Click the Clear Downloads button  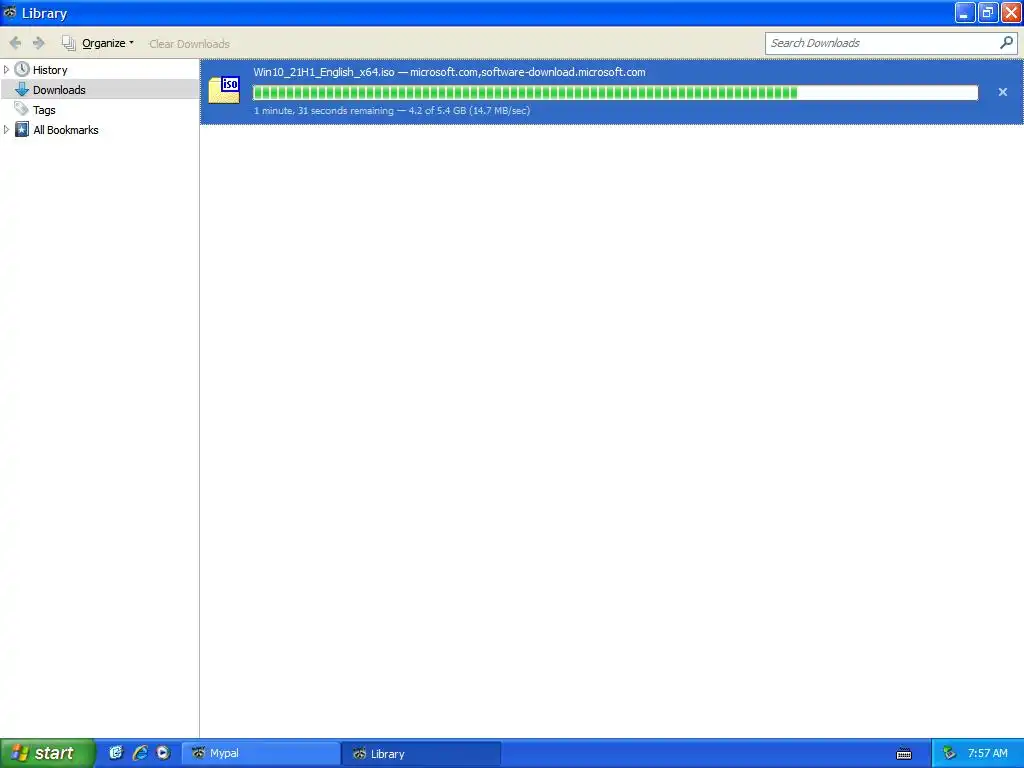(189, 44)
